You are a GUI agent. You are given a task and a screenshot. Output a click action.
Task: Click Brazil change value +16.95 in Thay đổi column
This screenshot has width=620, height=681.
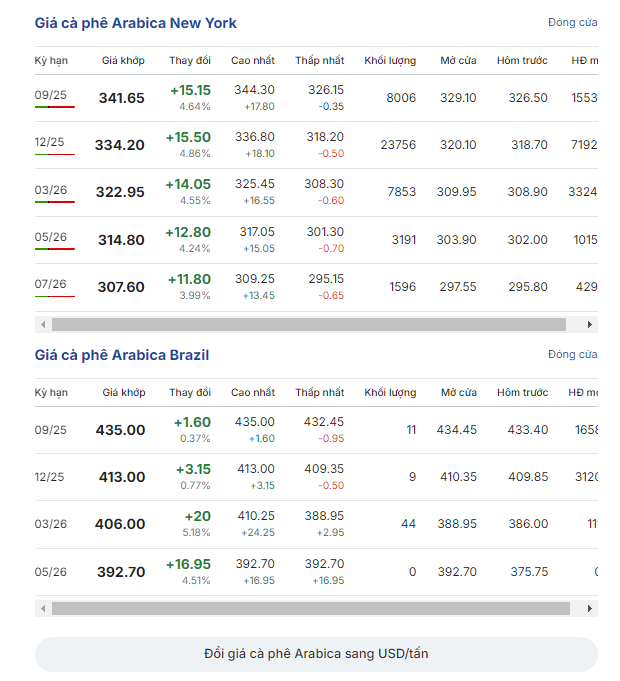pos(188,565)
